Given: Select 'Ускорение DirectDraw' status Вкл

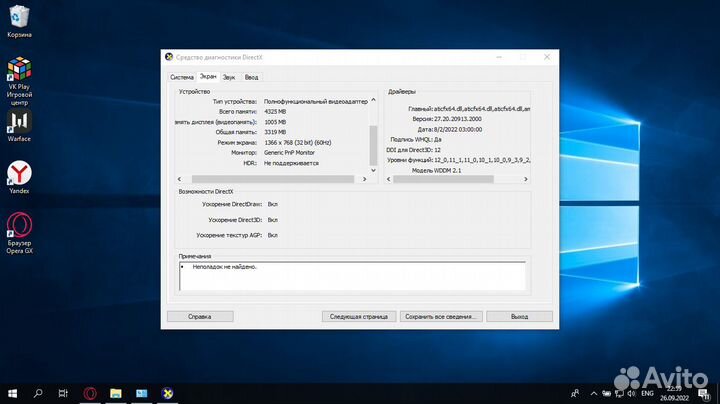Looking at the screenshot, I should [272, 204].
